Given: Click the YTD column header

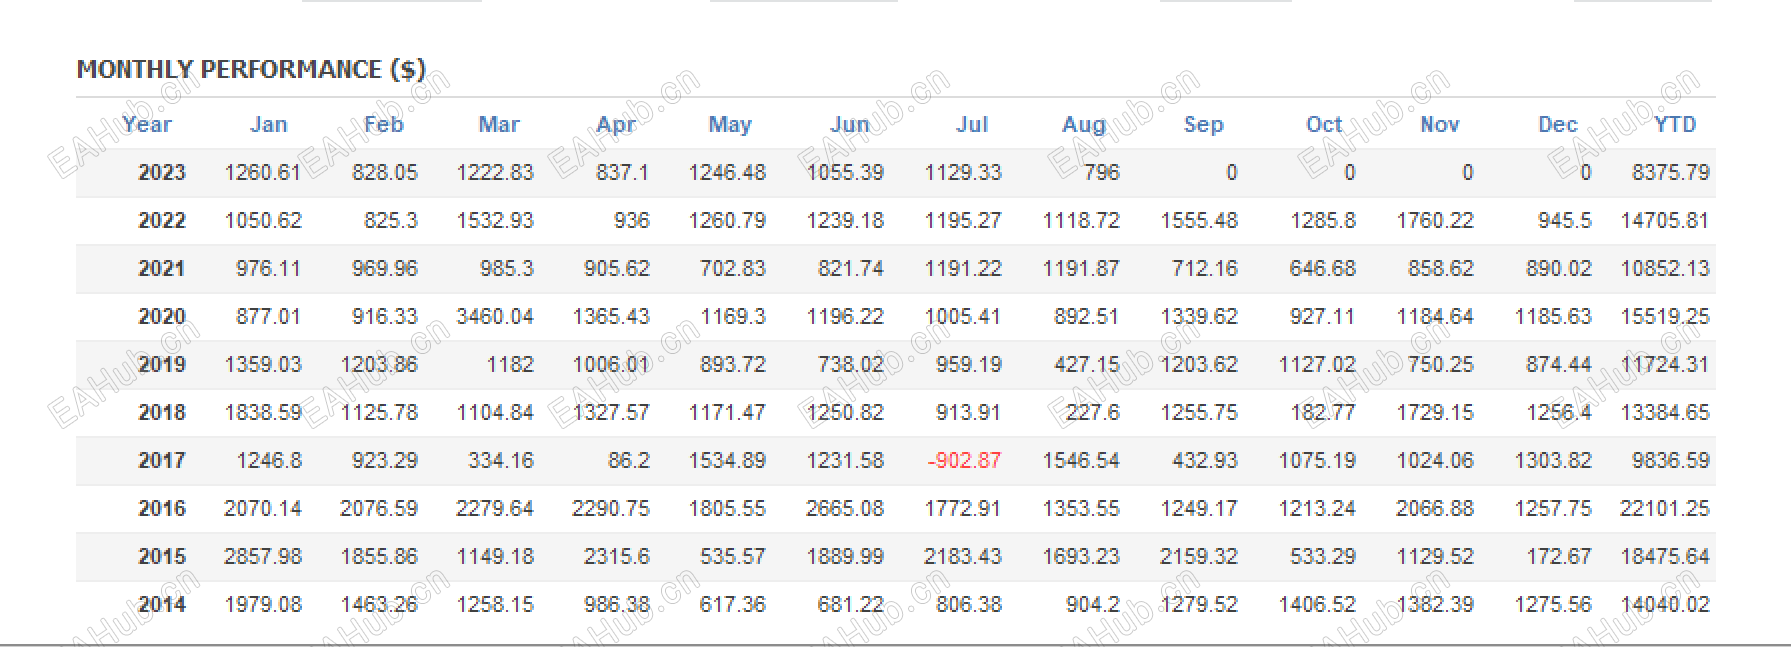Looking at the screenshot, I should click(1675, 124).
